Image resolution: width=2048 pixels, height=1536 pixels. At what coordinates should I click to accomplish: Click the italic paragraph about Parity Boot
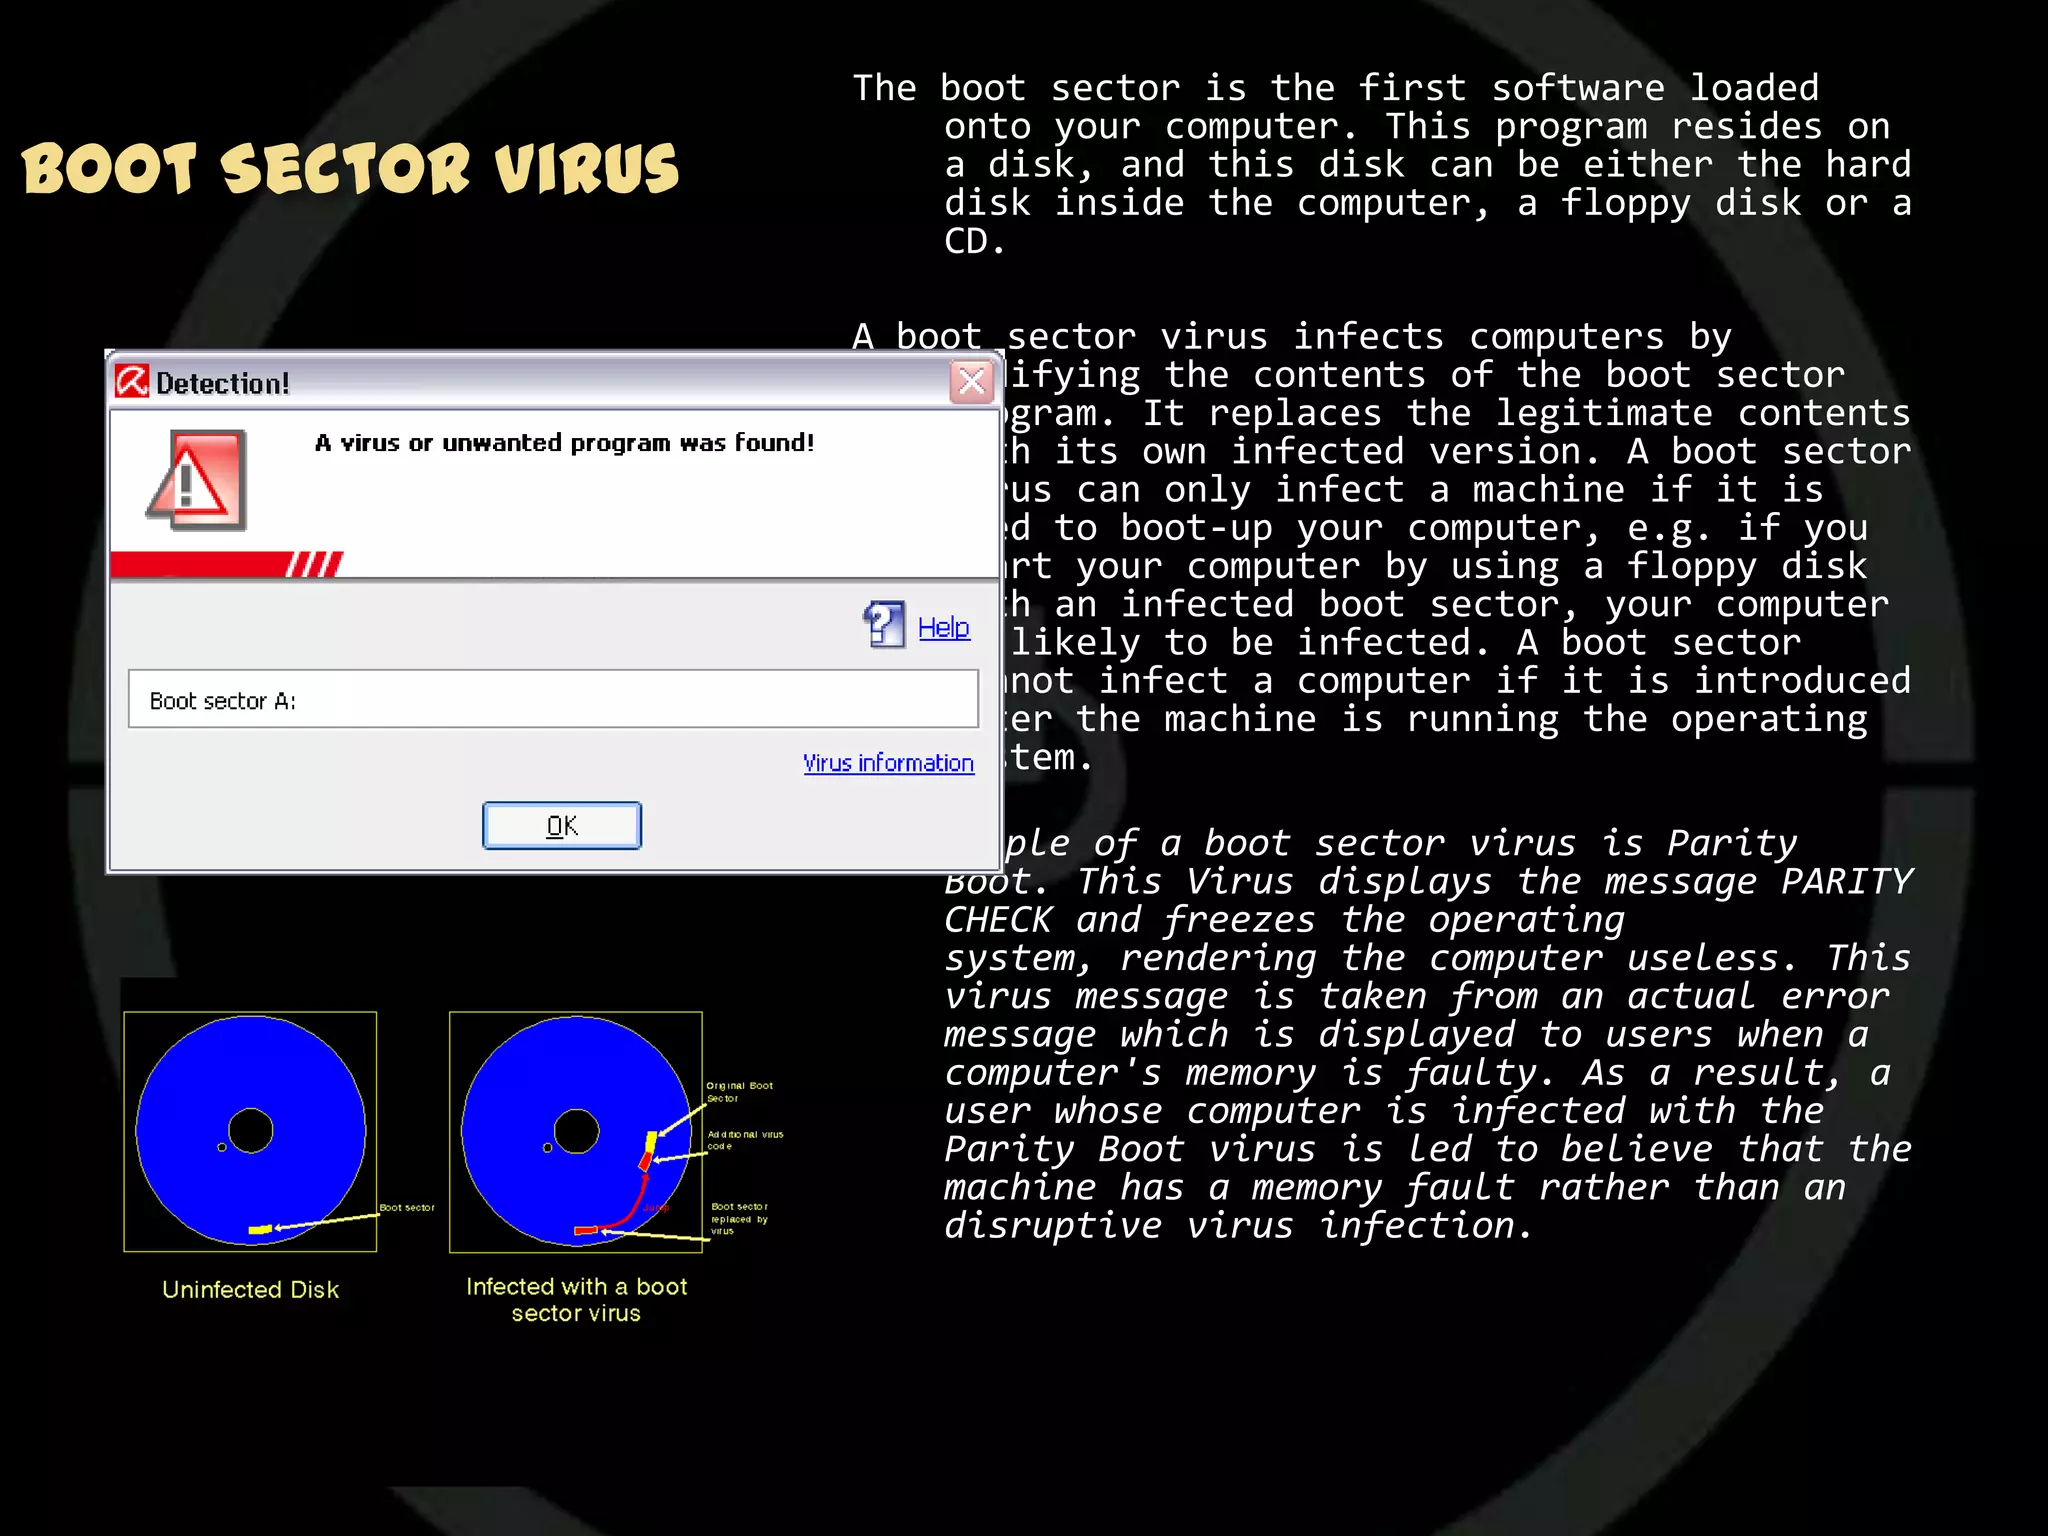1428,1034
